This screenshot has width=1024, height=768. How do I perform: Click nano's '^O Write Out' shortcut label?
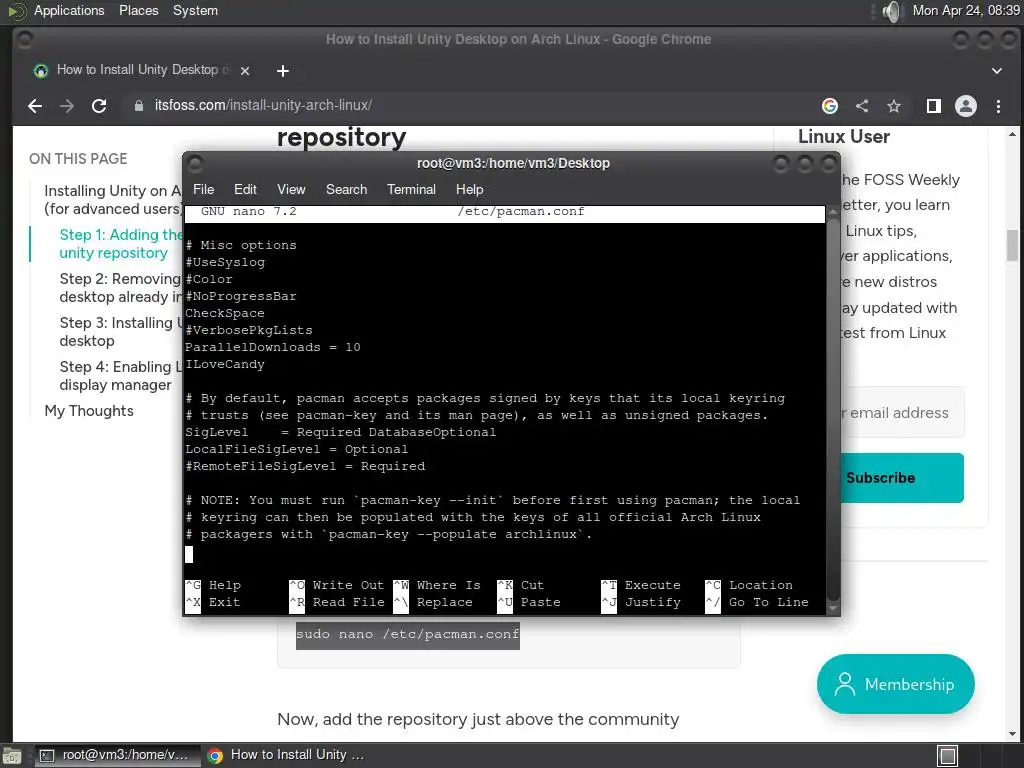pyautogui.click(x=337, y=585)
